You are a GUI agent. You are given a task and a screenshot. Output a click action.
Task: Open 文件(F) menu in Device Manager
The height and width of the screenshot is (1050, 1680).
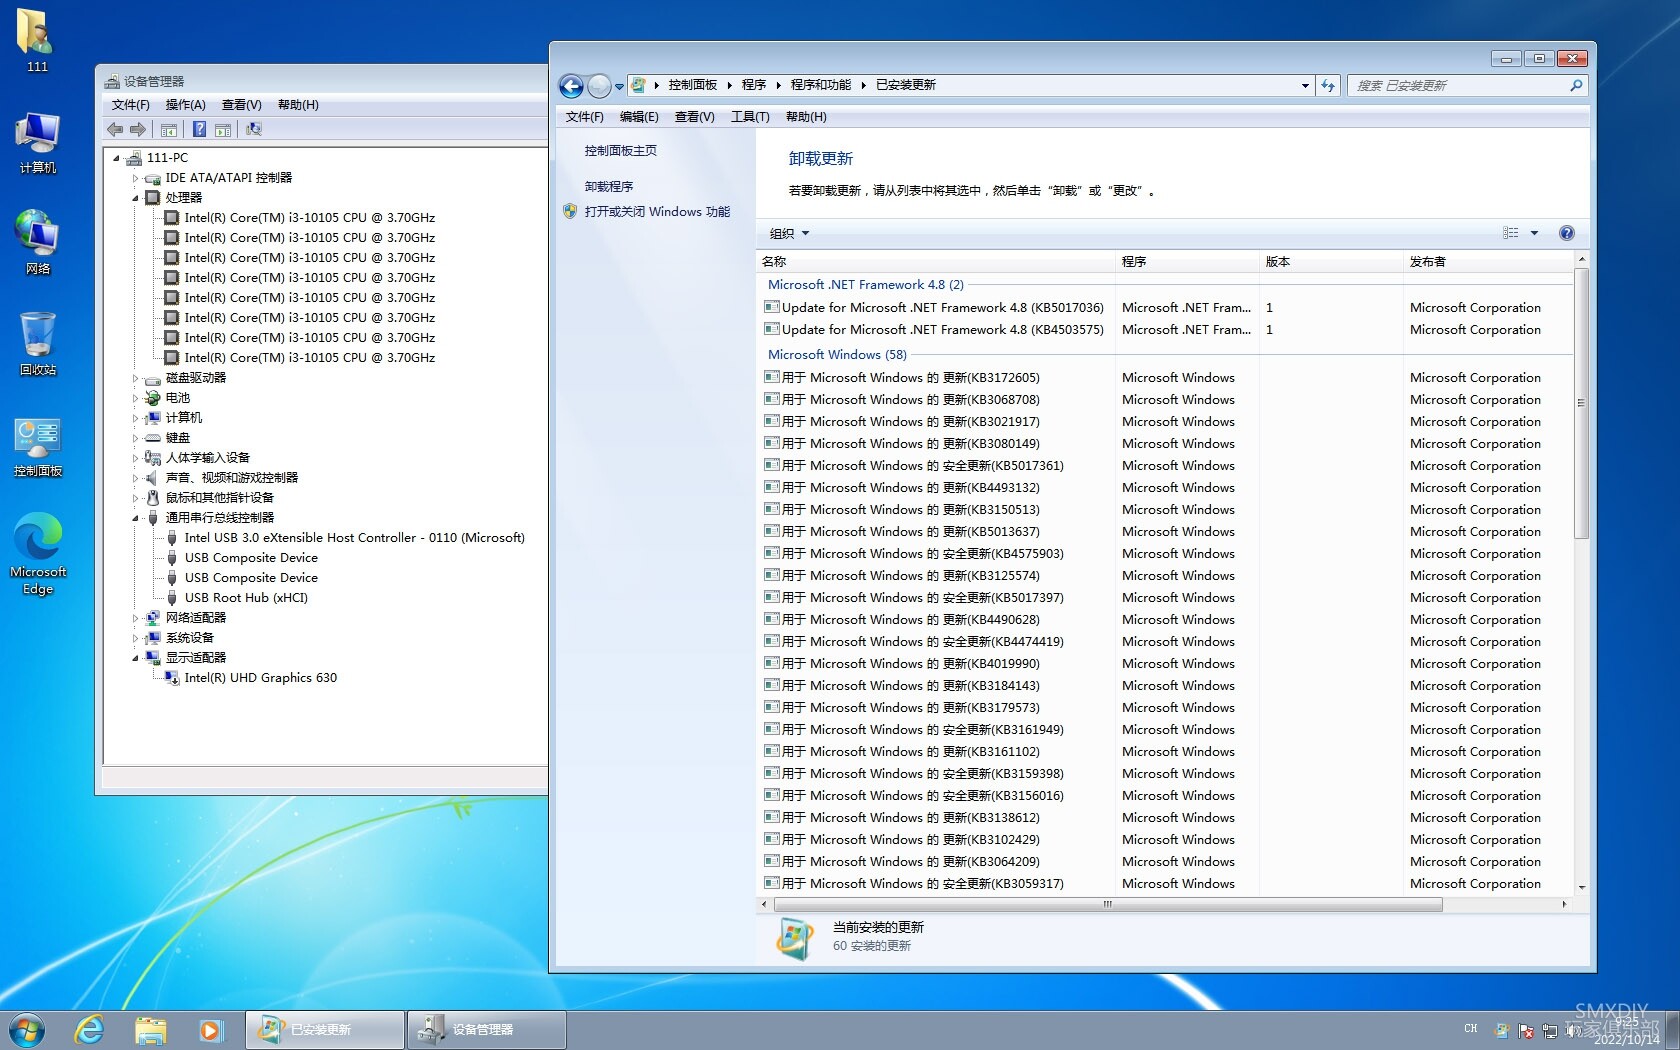click(x=131, y=105)
